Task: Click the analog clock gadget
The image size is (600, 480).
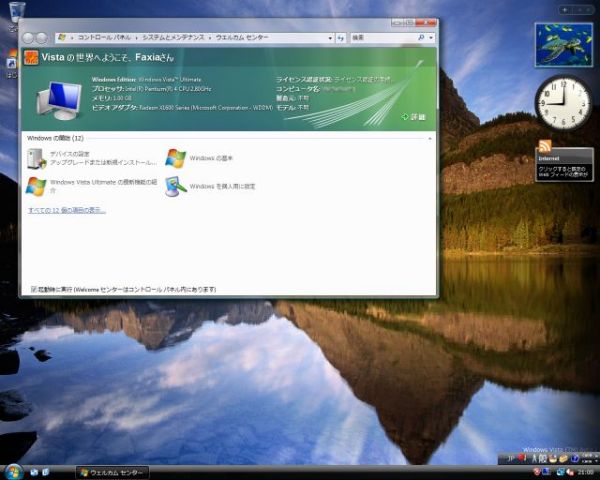Action: pyautogui.click(x=562, y=103)
